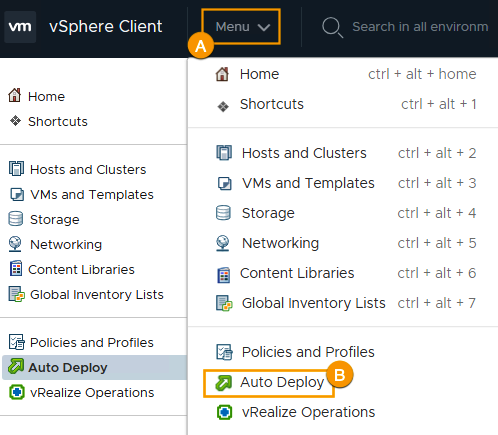Click the search magnifier icon
Viewport: 498px width, 435px height.
pyautogui.click(x=332, y=27)
